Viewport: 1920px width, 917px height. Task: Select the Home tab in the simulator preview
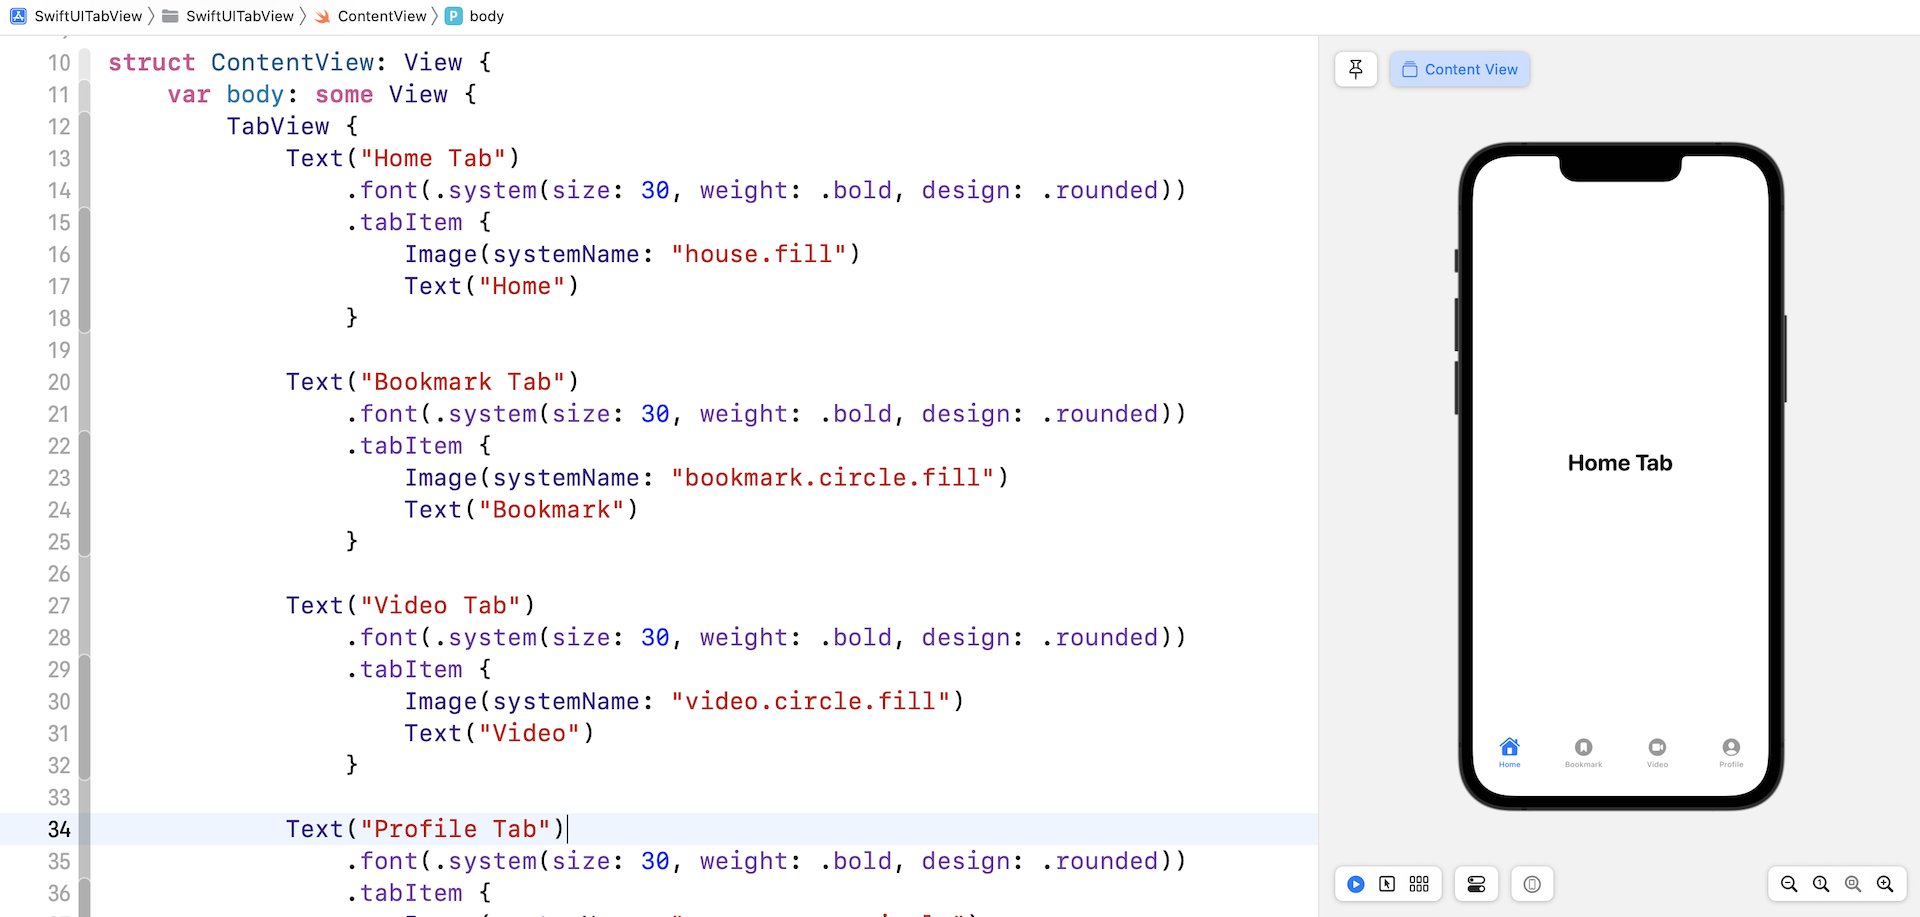click(x=1510, y=753)
